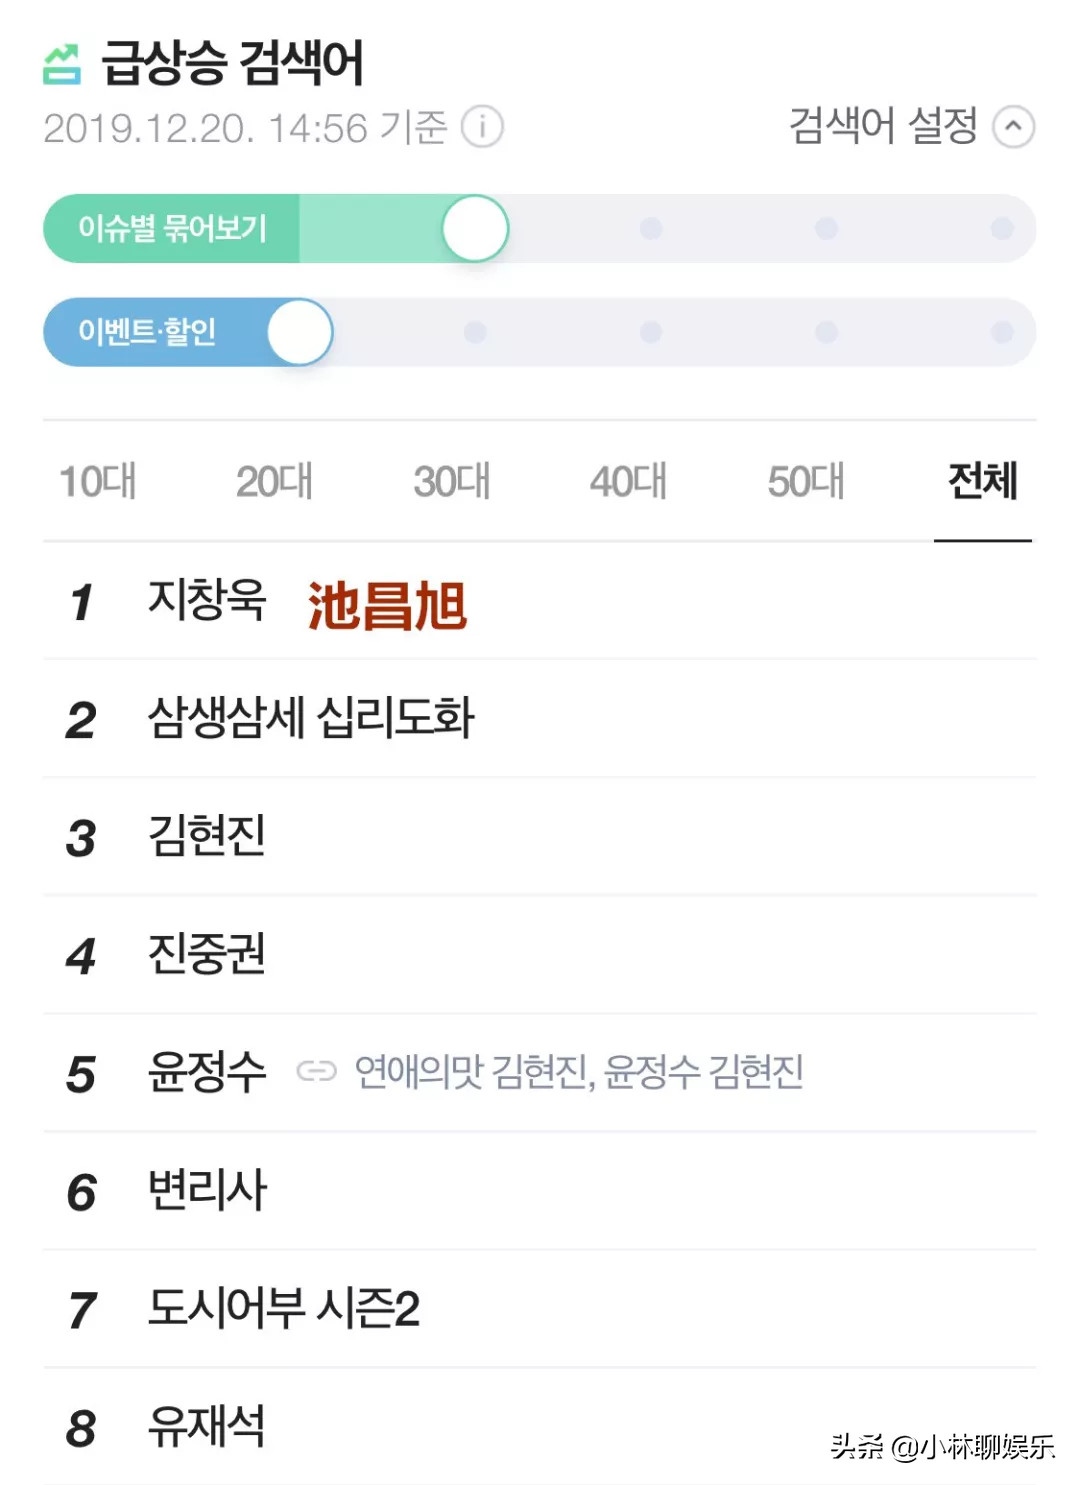This screenshot has height=1485, width=1080.
Task: Collapse 검색어 설정 with the chevron icon
Action: coord(1013,127)
